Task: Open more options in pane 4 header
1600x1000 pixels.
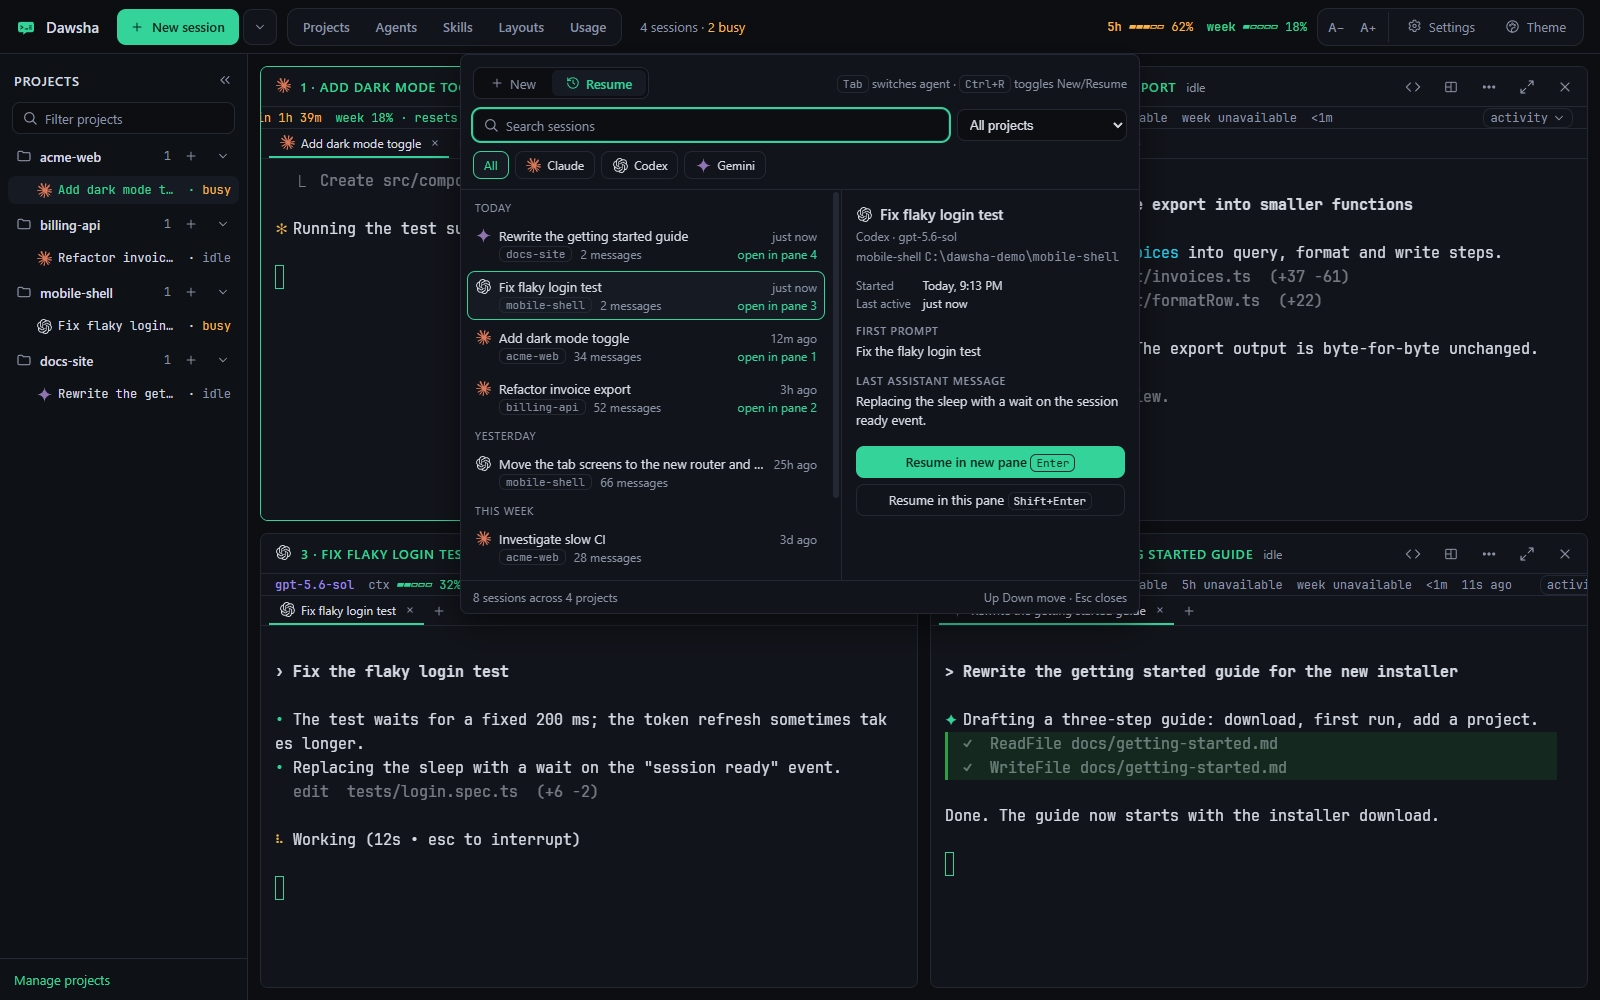Action: [x=1489, y=554]
